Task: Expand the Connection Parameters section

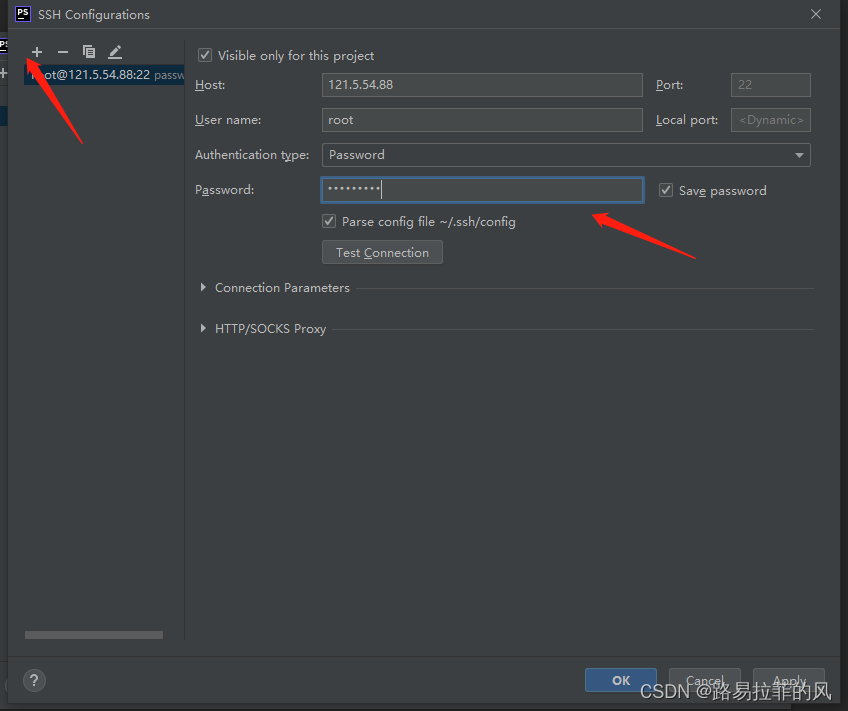Action: pyautogui.click(x=203, y=287)
